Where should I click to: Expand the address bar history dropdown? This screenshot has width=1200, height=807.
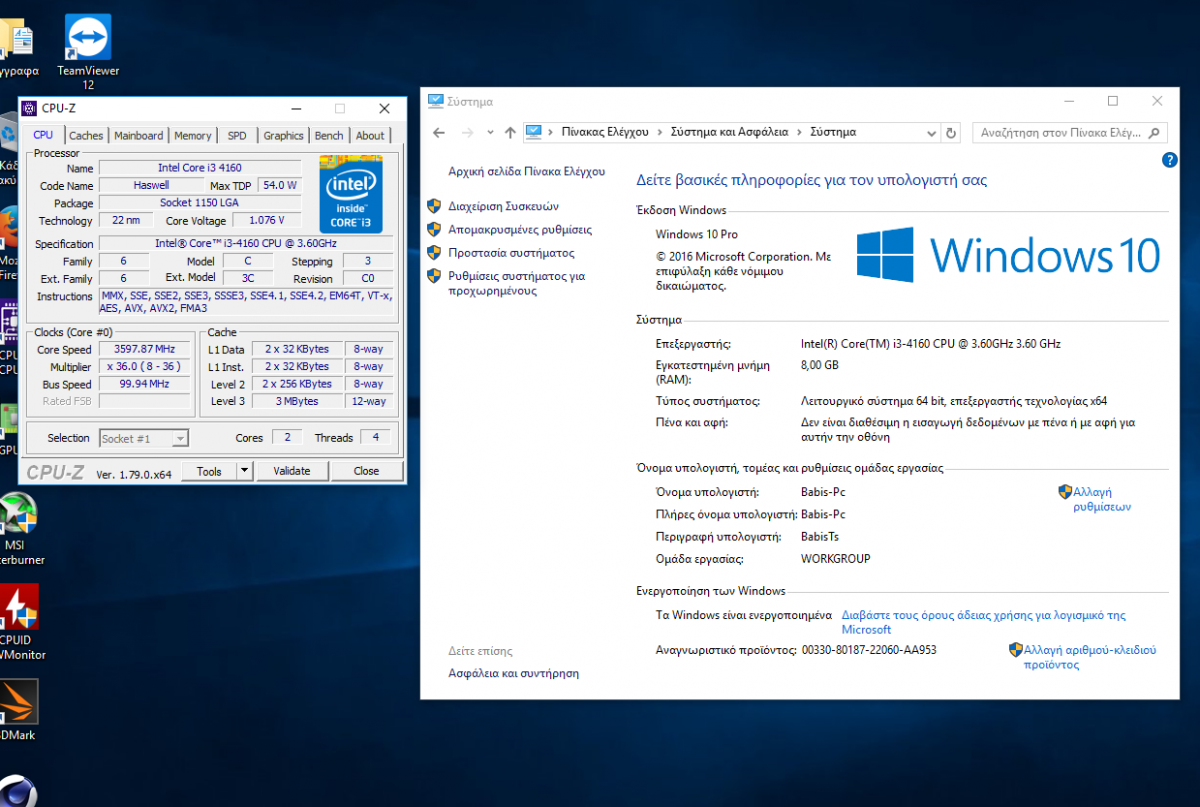[x=932, y=132]
